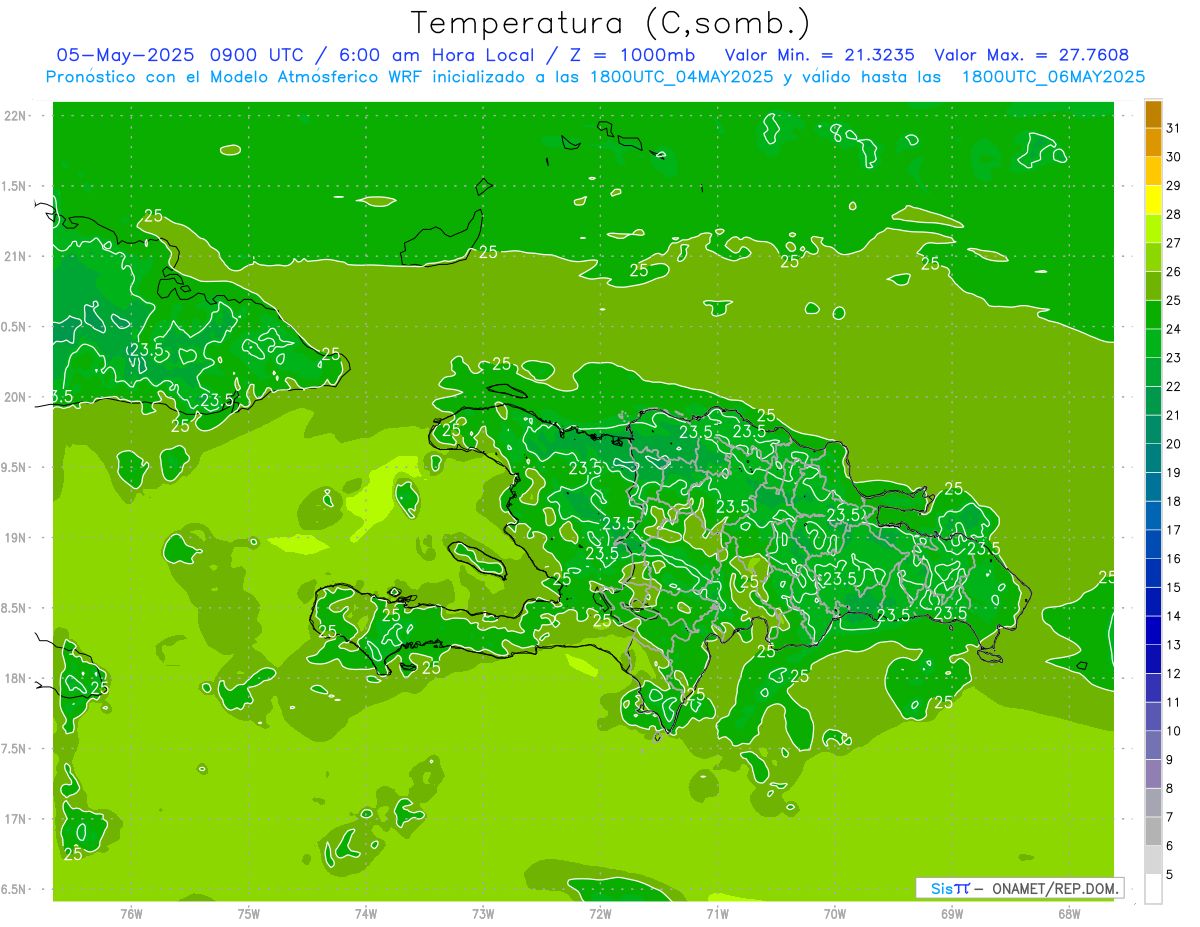Click the legend label "10"
Viewport: 1200px width, 927px height.
click(x=1173, y=731)
